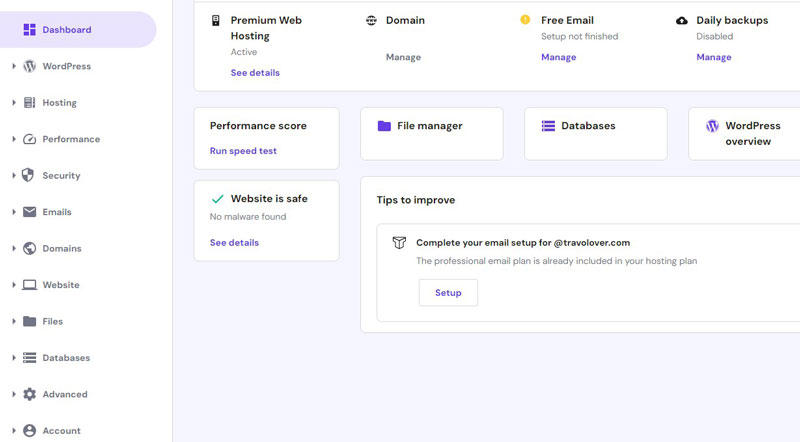Click the WordPress logo icon in sidebar

pyautogui.click(x=29, y=66)
